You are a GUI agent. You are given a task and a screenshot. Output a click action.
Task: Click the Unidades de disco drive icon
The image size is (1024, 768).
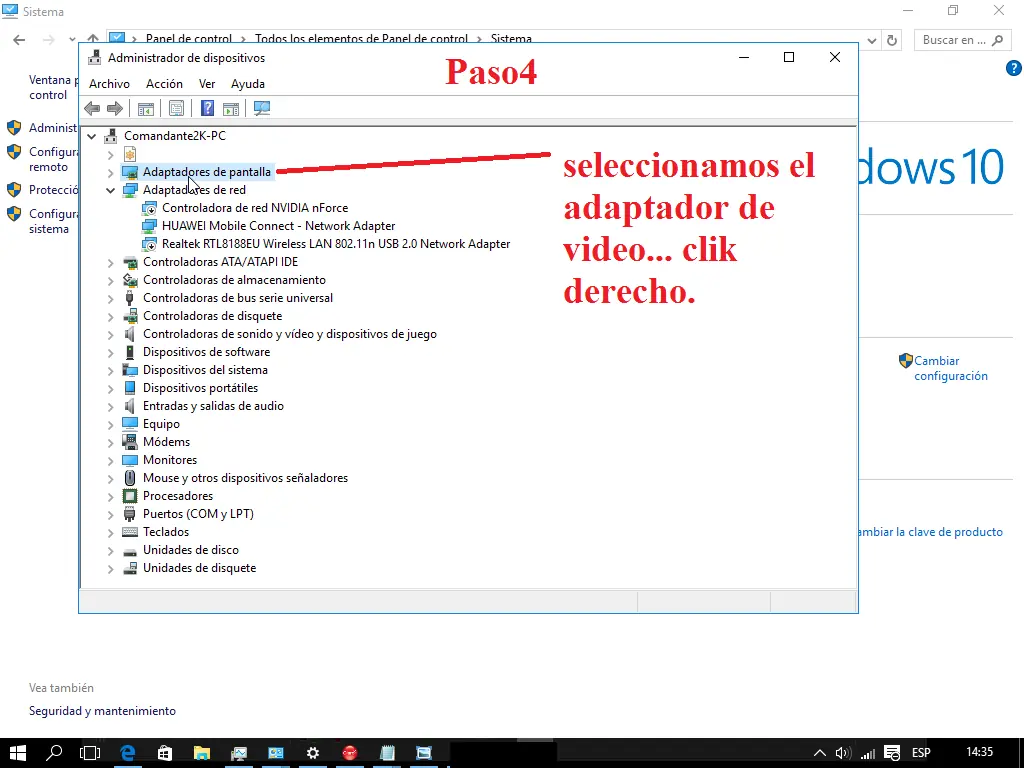pyautogui.click(x=130, y=551)
